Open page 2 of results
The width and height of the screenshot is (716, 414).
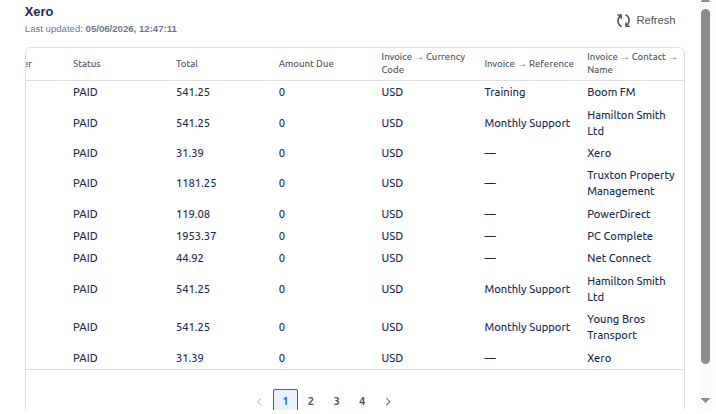click(x=311, y=401)
